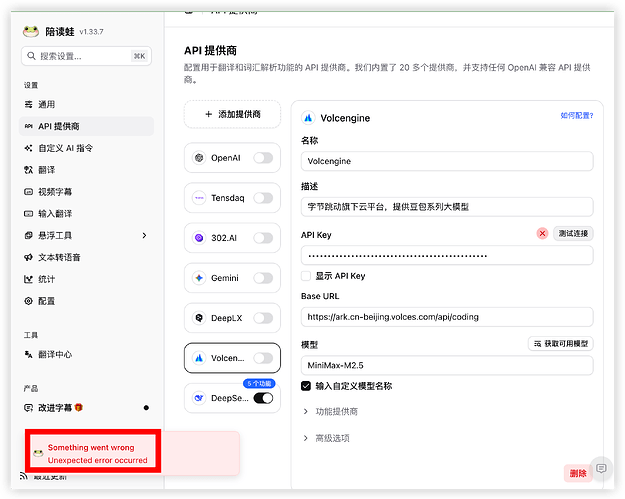625x499 pixels.
Task: Click the search magnifier icon
Action: point(31,56)
